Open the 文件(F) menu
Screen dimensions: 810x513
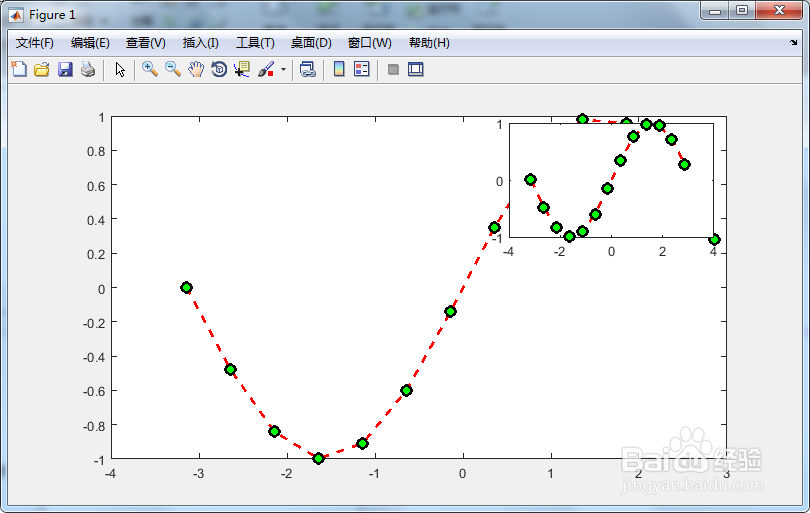coord(35,43)
